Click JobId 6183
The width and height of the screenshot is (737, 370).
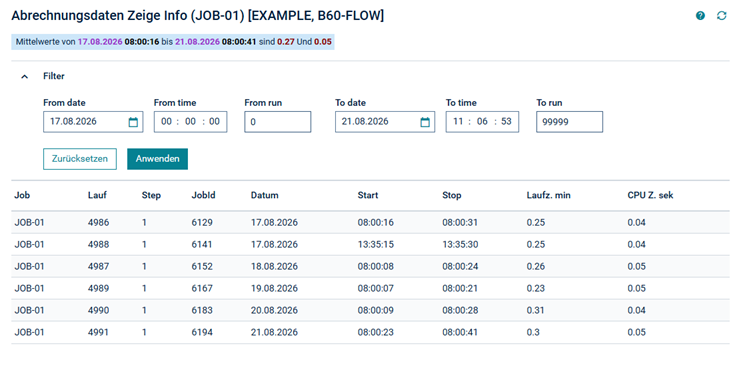pos(202,310)
